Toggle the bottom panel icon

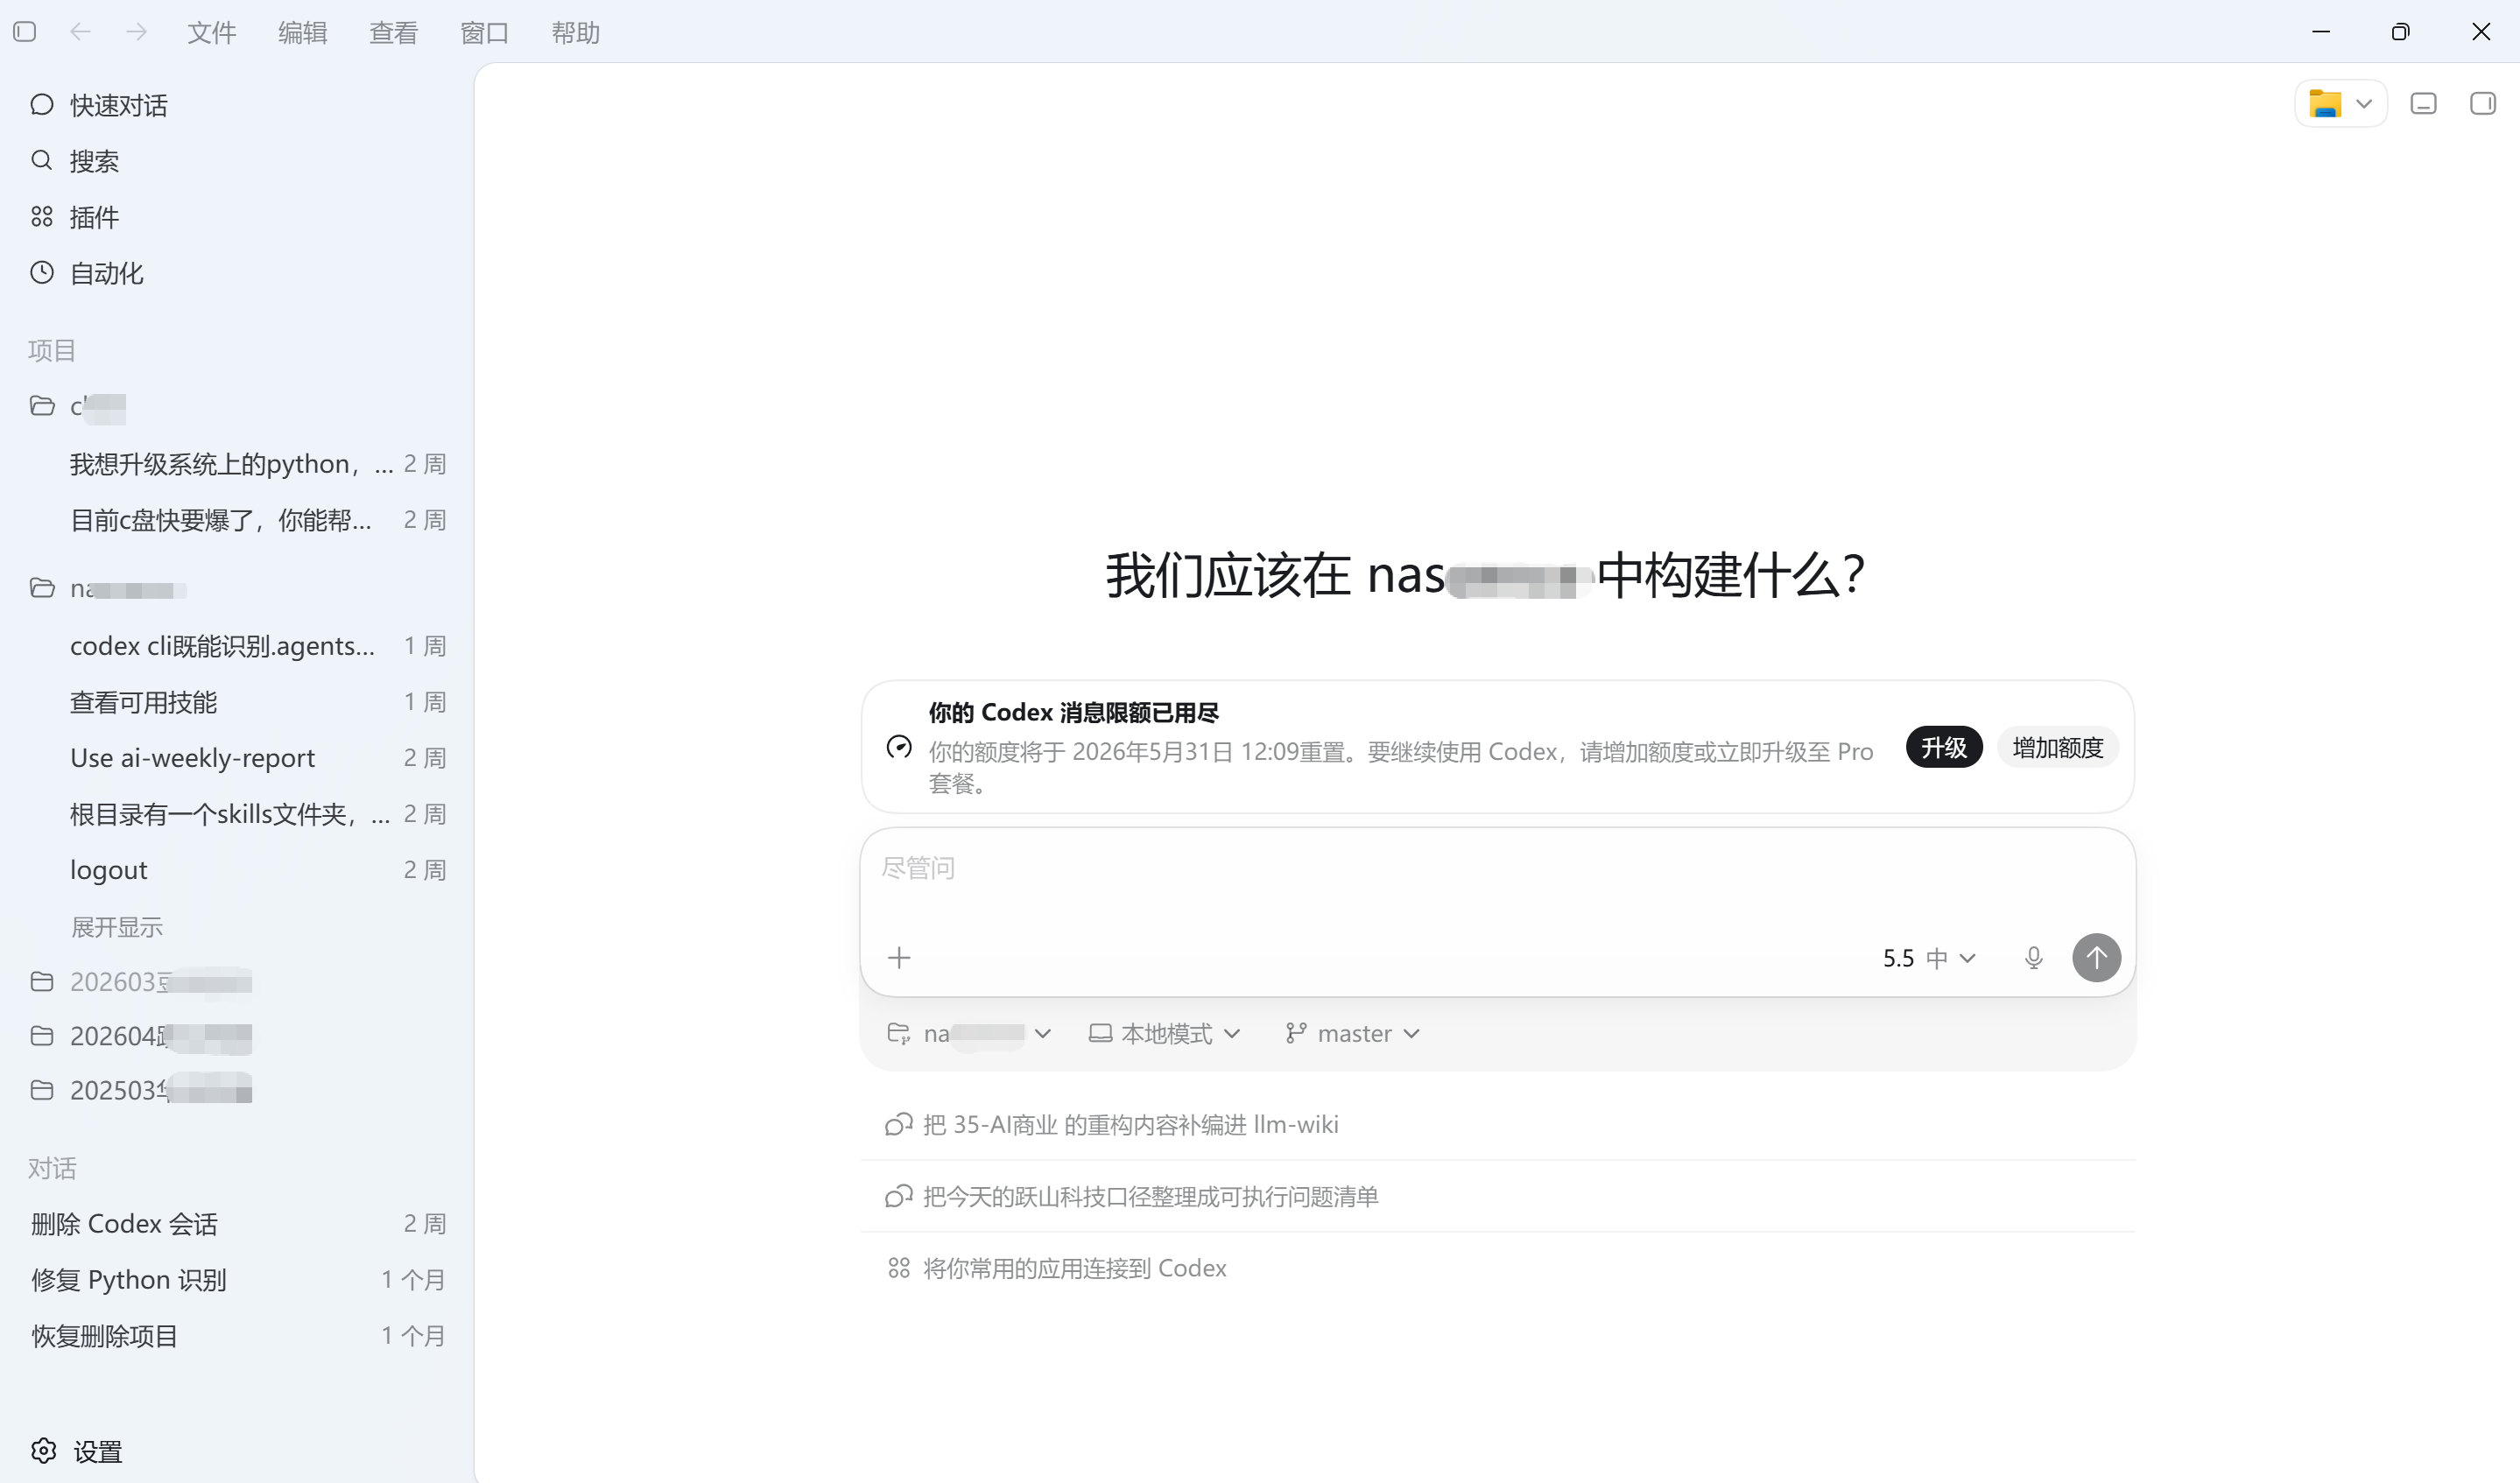(x=2424, y=104)
